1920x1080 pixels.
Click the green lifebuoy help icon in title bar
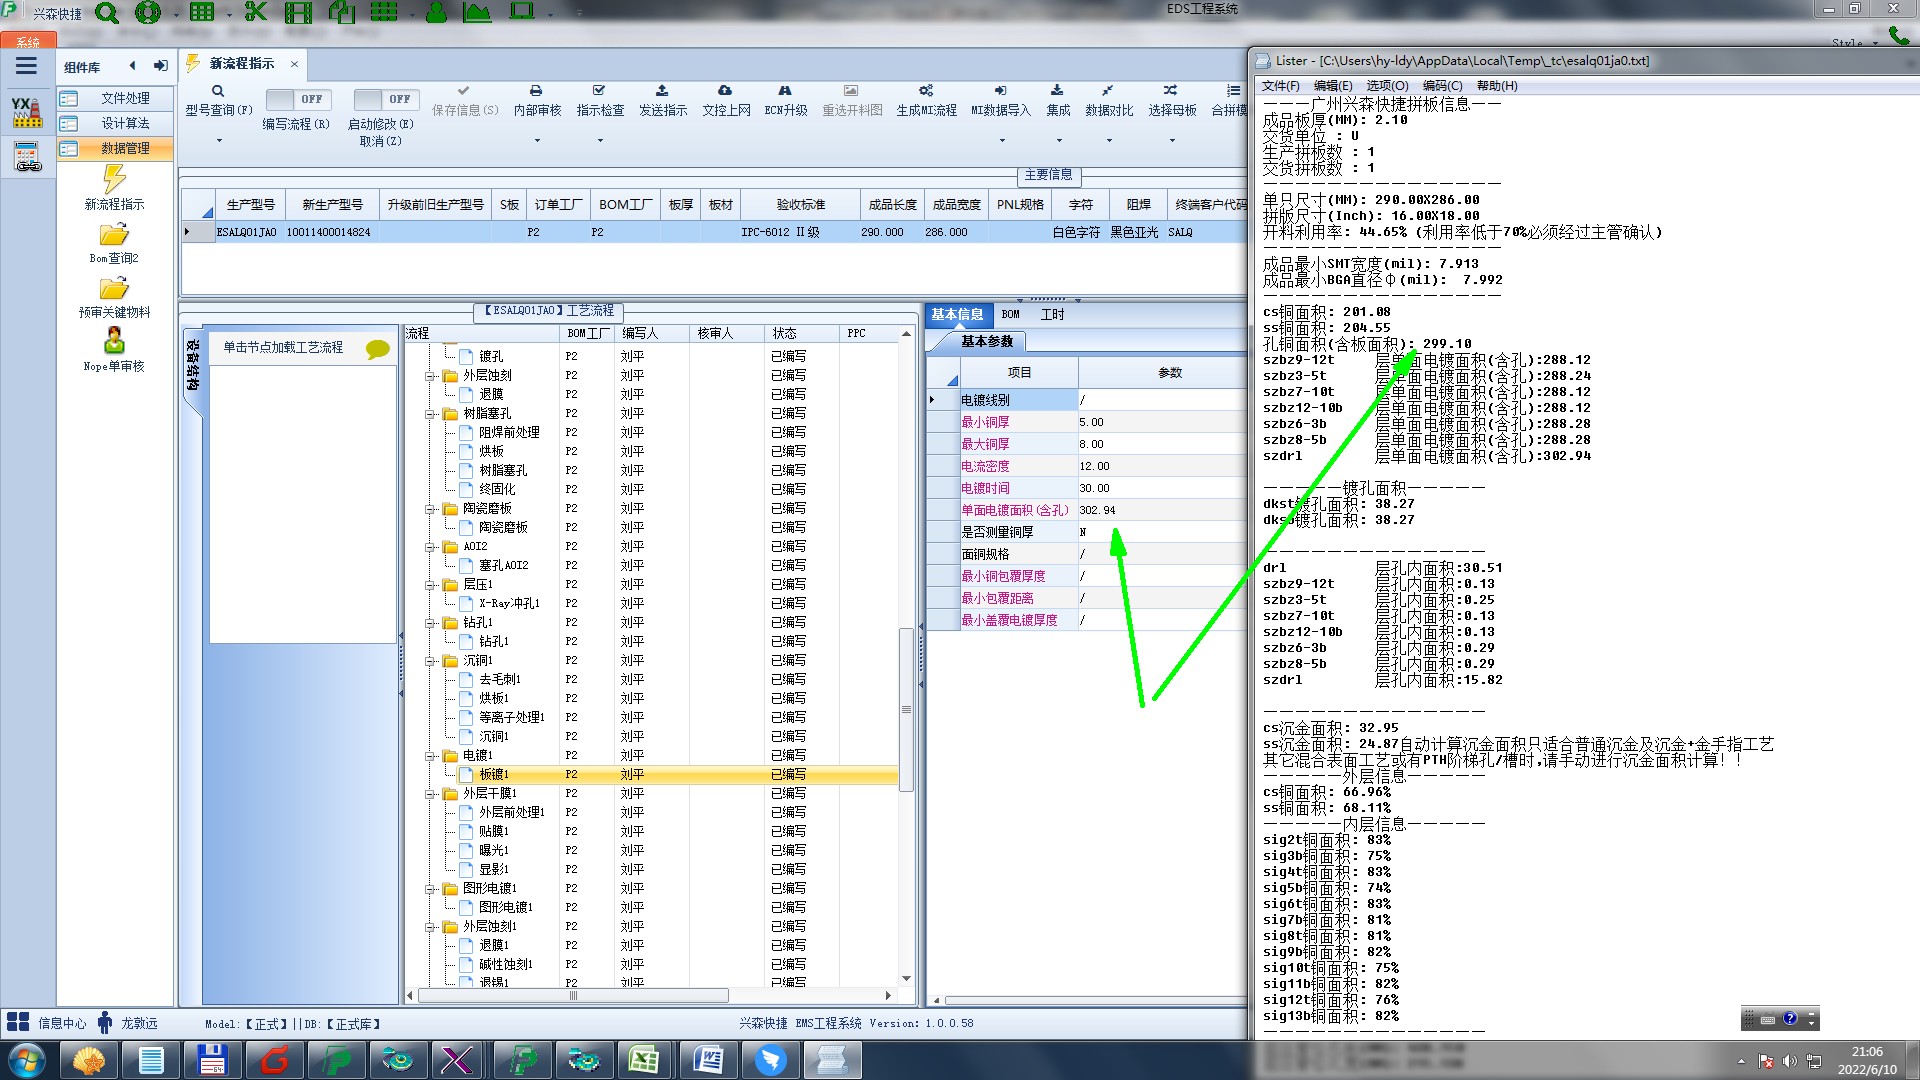(148, 12)
